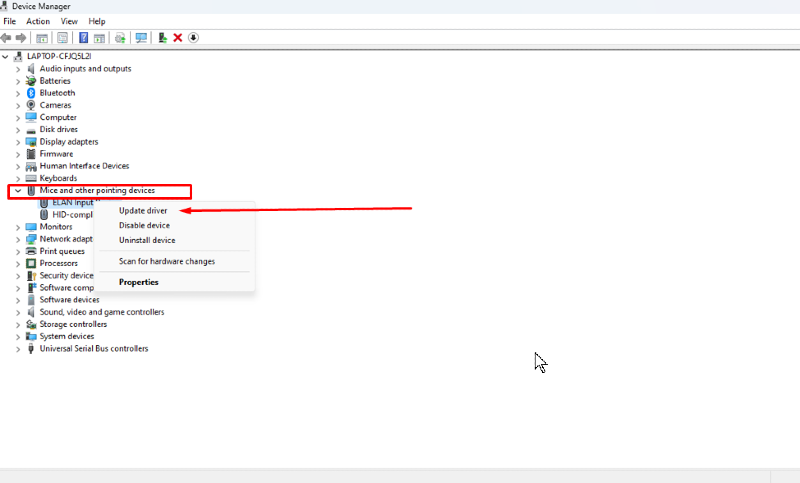Expand the System devices category
Screen dimensions: 800x483
coord(18,337)
